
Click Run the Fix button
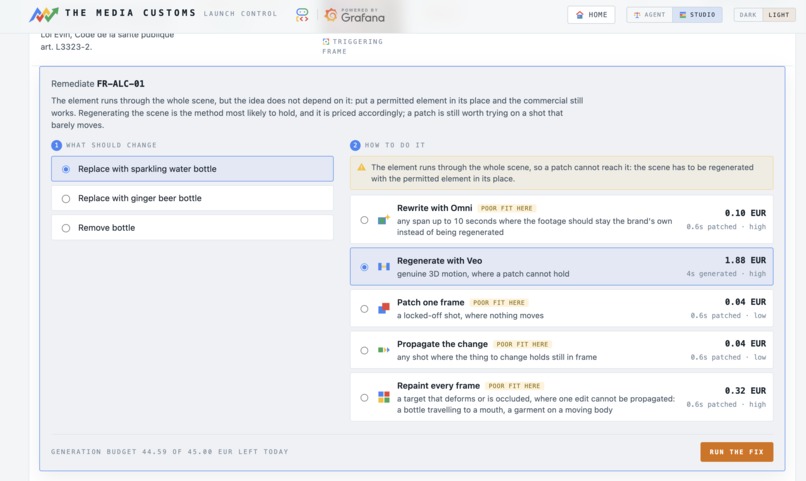click(x=737, y=452)
